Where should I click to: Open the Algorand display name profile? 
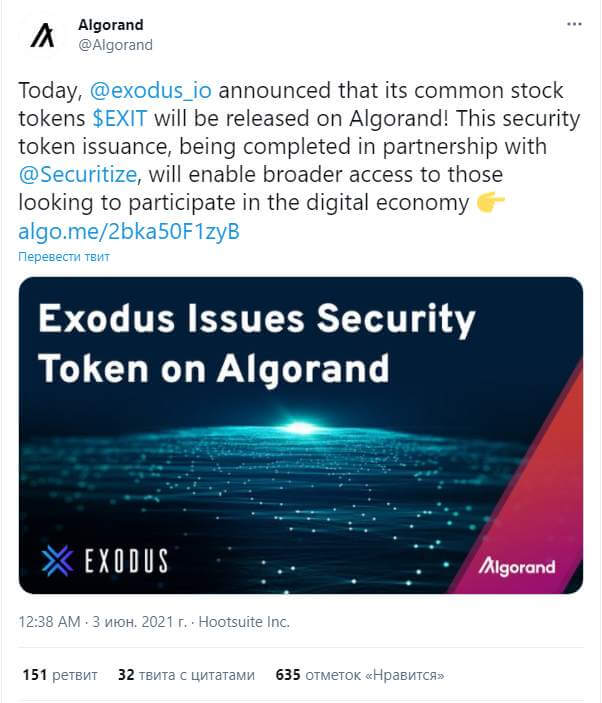(x=111, y=25)
